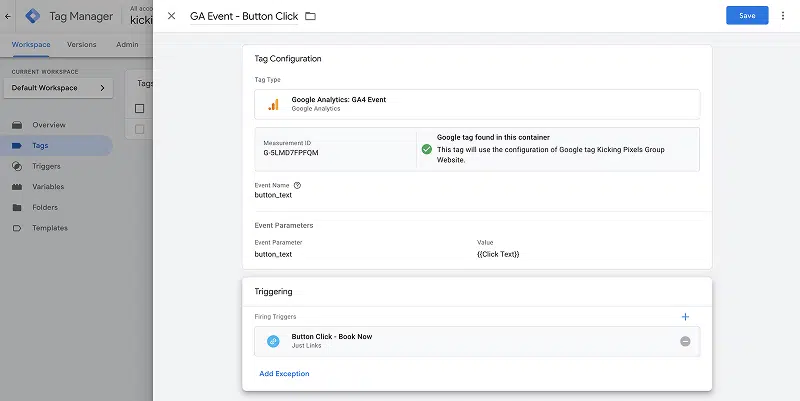Click the {{Click Text}} parameter value
The image size is (800, 401).
[498, 254]
